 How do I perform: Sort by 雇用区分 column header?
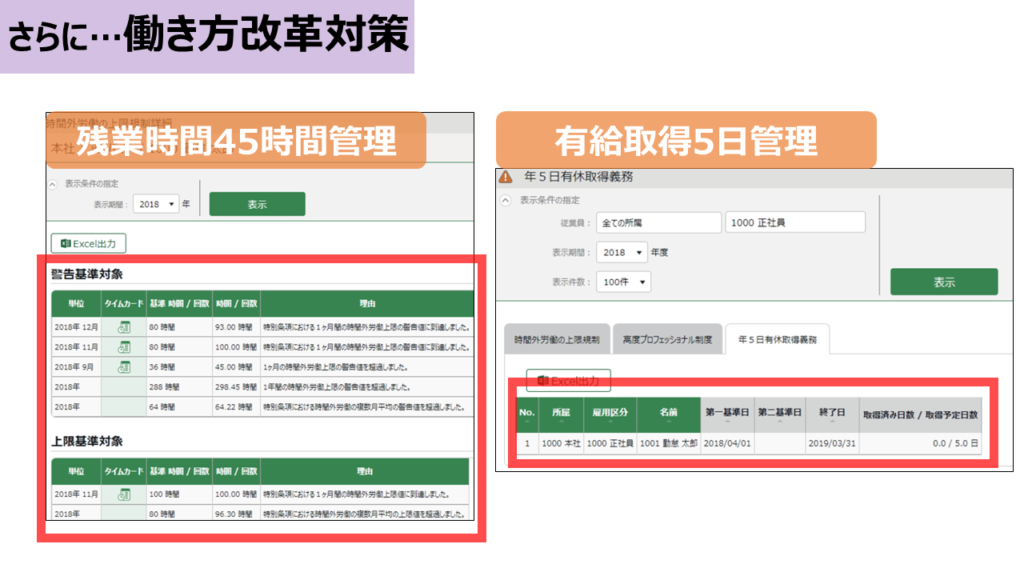click(610, 415)
